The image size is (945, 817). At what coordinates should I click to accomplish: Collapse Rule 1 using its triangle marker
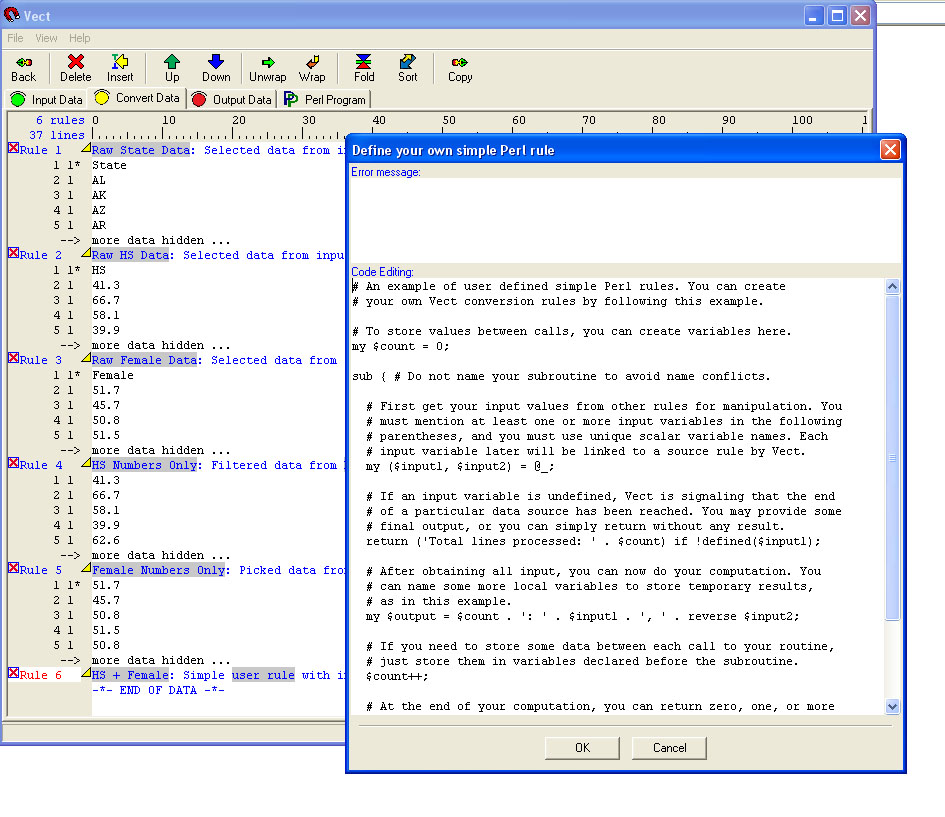[86, 148]
